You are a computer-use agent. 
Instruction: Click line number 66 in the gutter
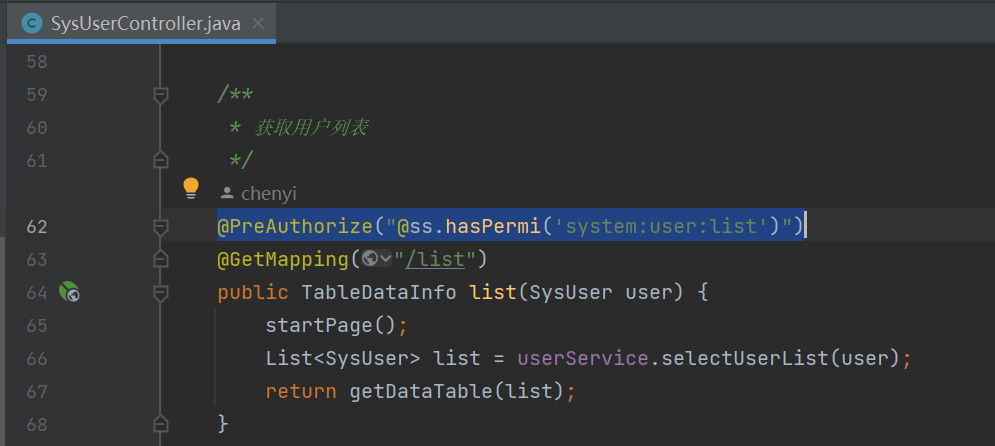point(37,358)
